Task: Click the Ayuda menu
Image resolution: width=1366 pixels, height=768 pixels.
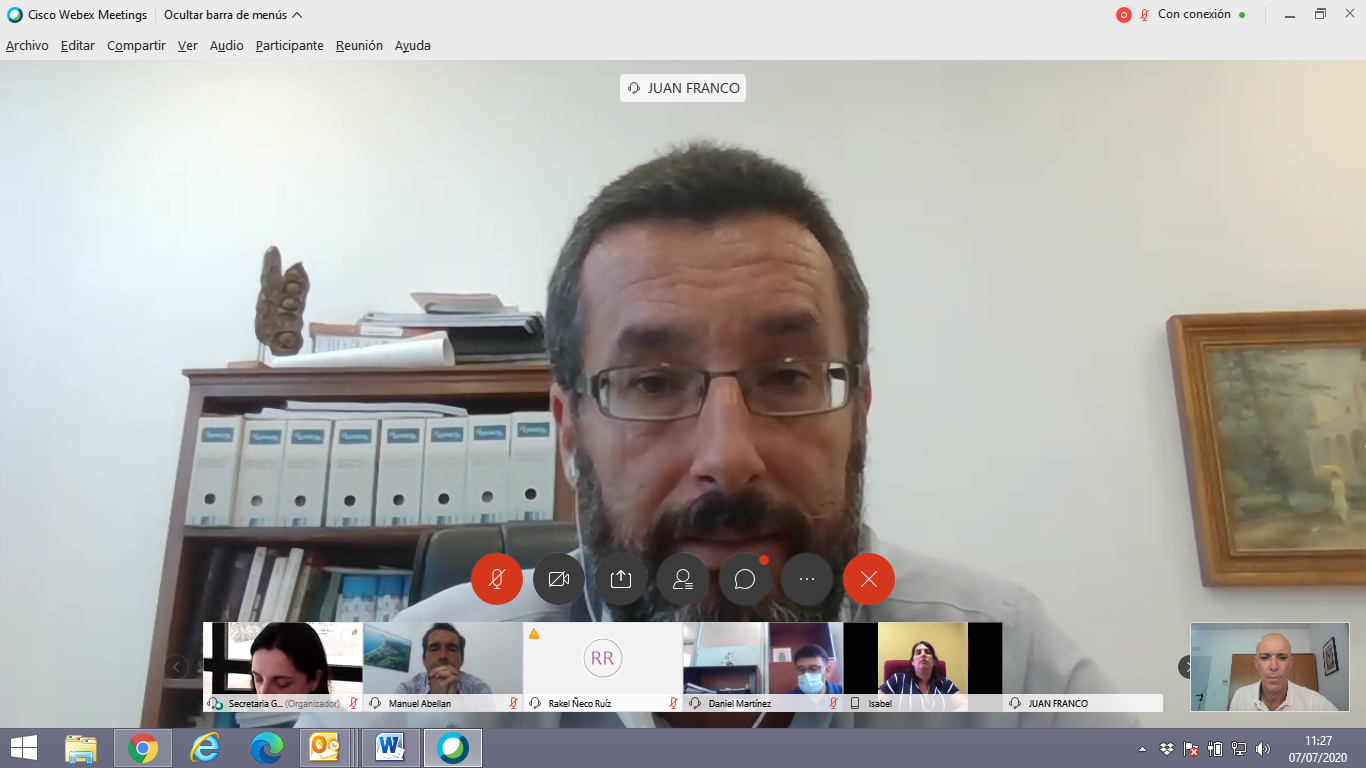Action: point(412,46)
